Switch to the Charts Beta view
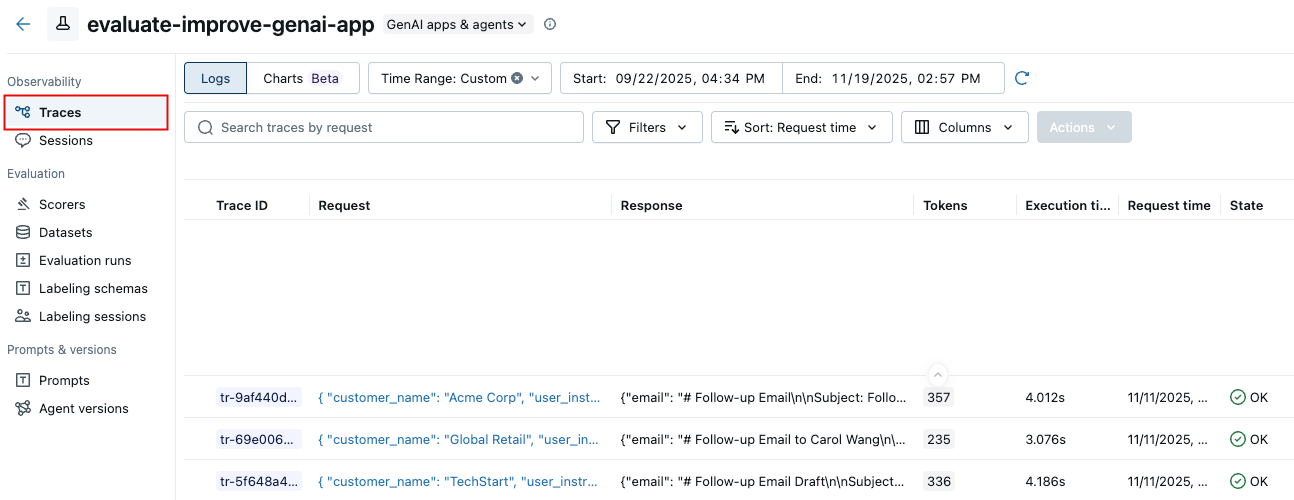Screen dimensions: 1294x500 tap(302, 78)
